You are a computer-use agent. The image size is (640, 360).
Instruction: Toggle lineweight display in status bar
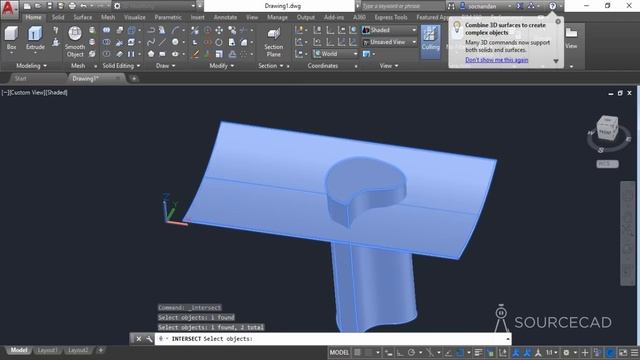tap(478, 352)
